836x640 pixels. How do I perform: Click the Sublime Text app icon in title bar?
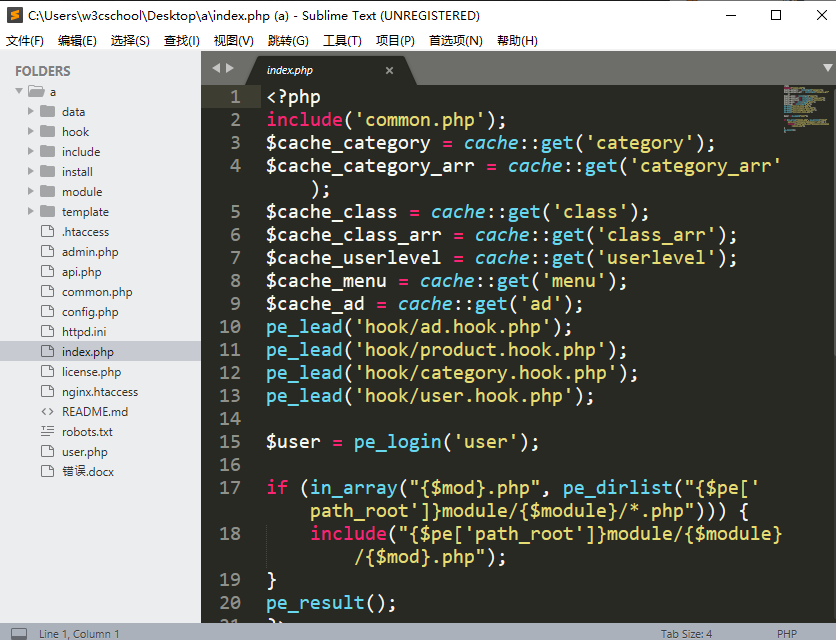tap(14, 15)
